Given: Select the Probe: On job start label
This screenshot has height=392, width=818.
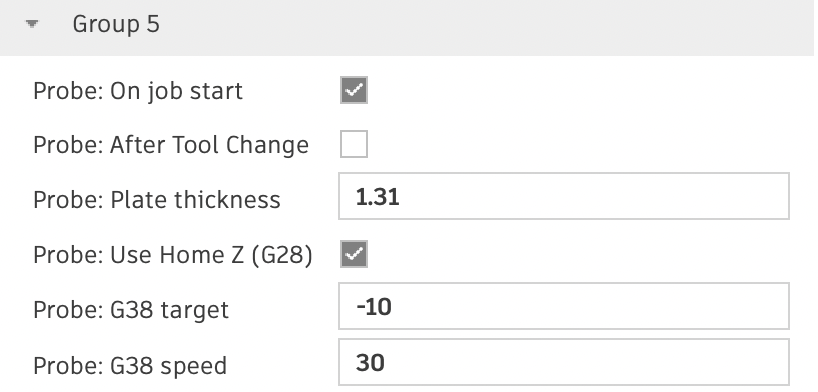Looking at the screenshot, I should pyautogui.click(x=138, y=91).
